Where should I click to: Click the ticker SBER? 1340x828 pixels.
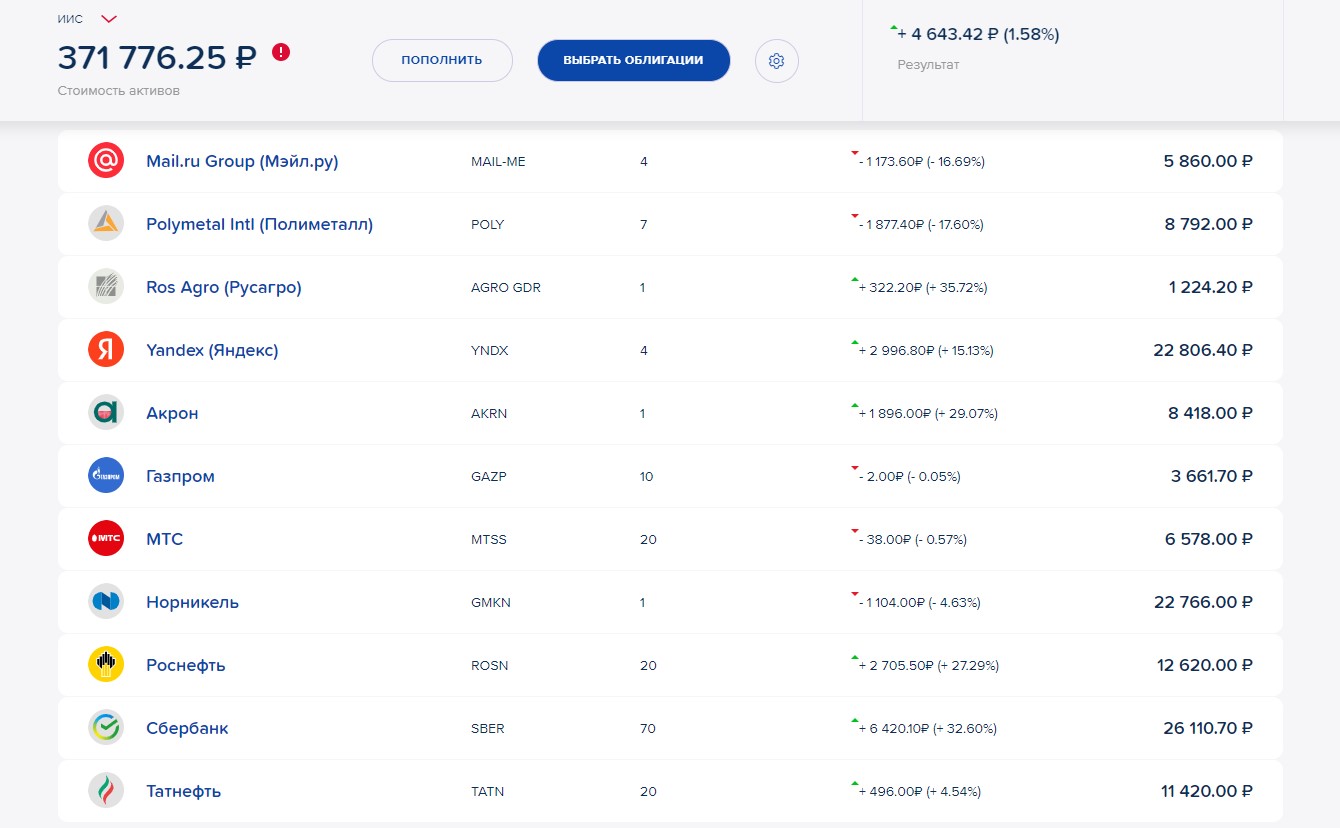click(488, 728)
